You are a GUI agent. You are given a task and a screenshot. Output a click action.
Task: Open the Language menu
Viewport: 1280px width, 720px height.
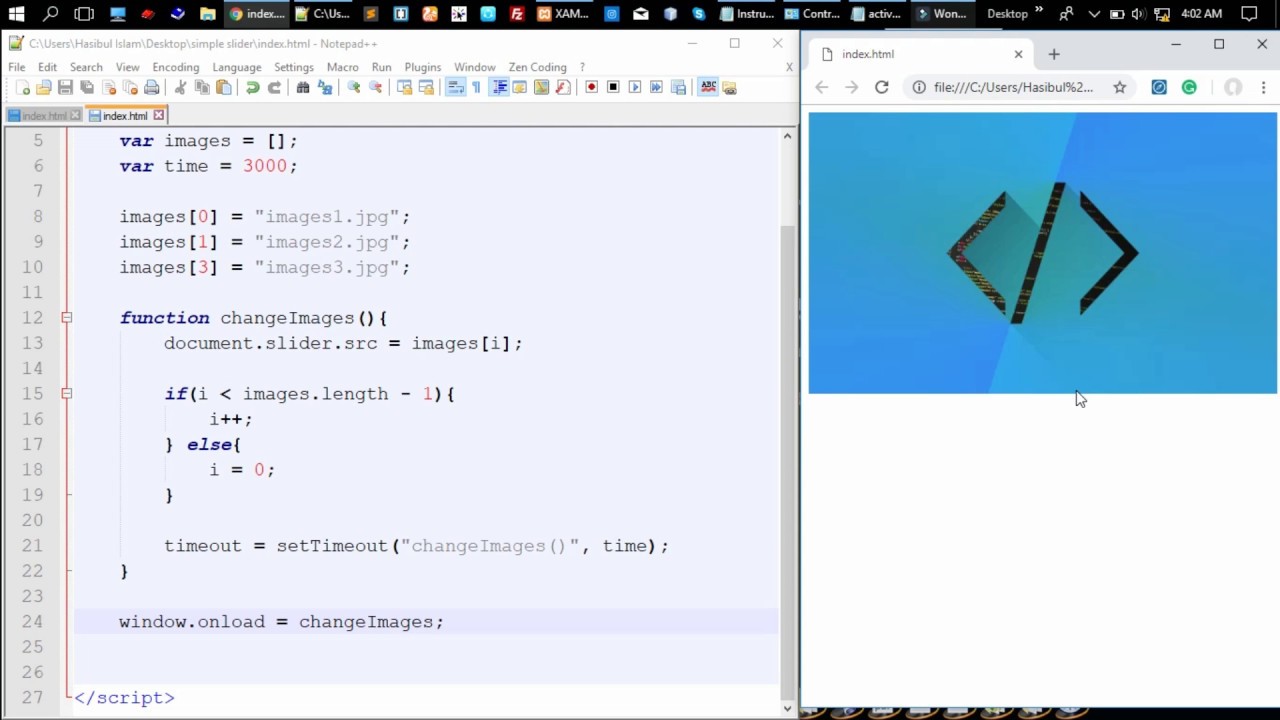[237, 67]
